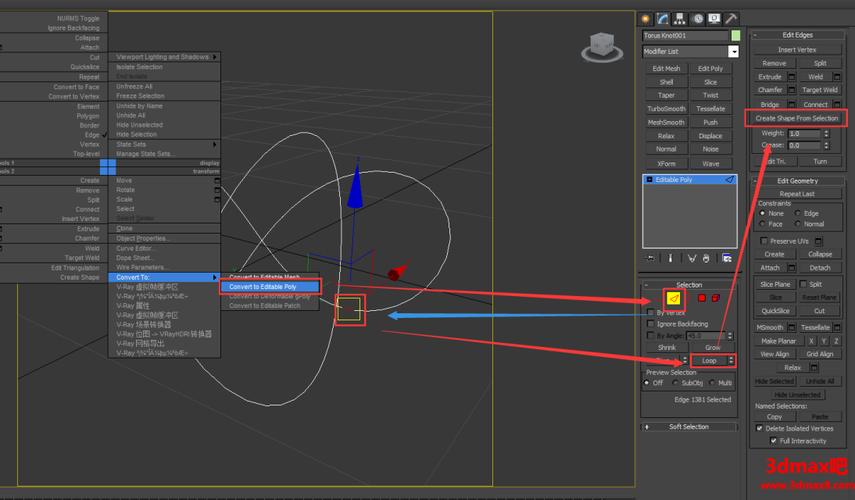Screen dimensions: 855x500
Task: Select the Edge constraint radio button
Action: point(798,213)
